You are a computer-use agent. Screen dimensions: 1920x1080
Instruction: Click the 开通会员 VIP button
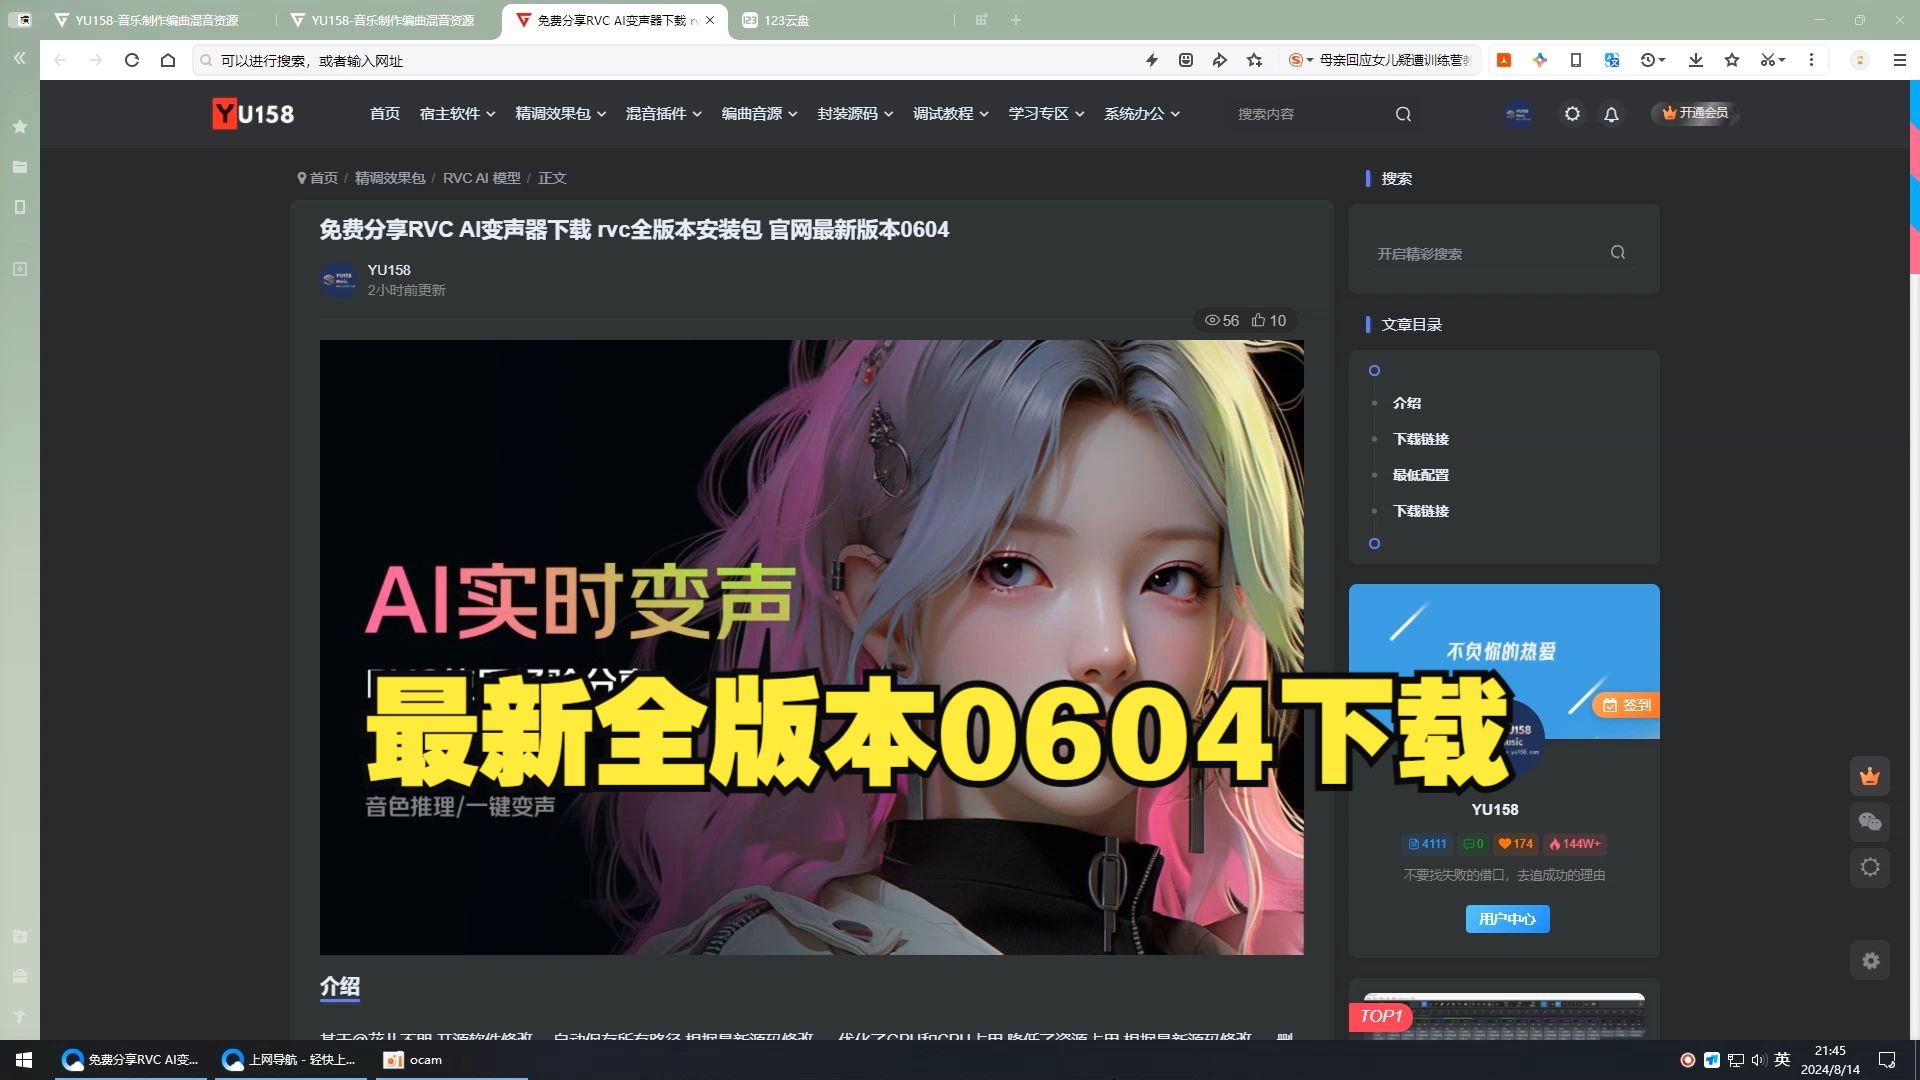1695,113
